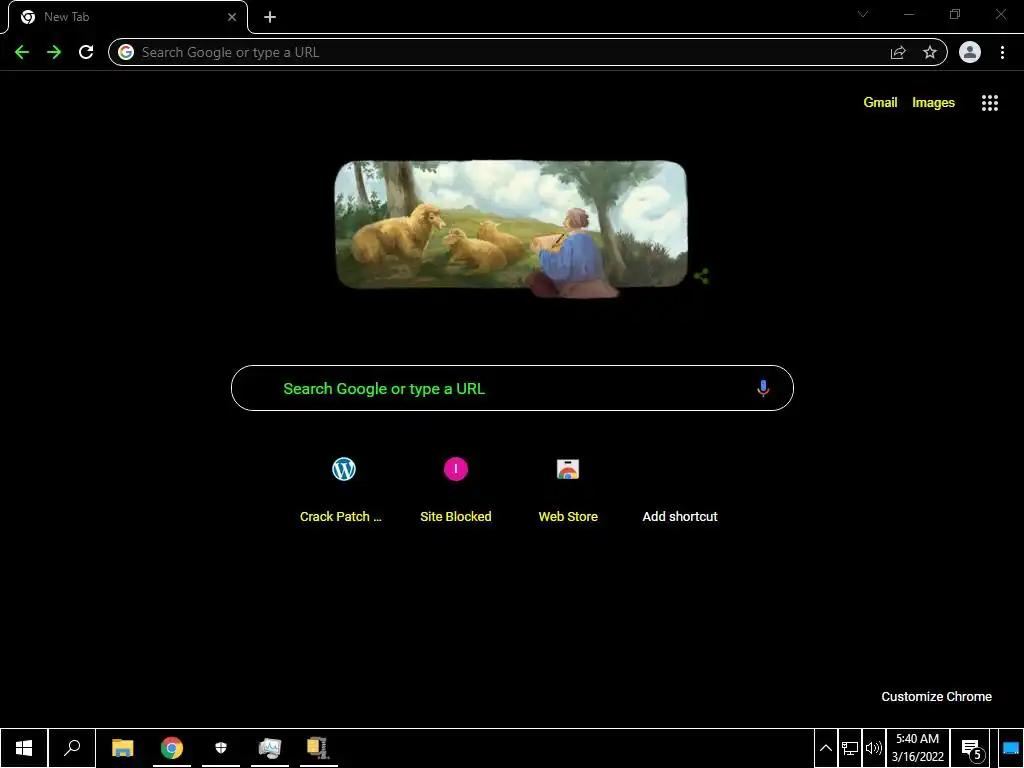Select the New Tab tab
This screenshot has width=1024, height=768.
128,17
